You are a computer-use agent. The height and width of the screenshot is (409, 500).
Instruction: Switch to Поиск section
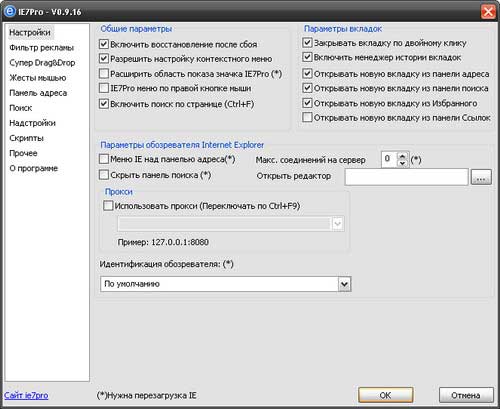click(x=21, y=108)
